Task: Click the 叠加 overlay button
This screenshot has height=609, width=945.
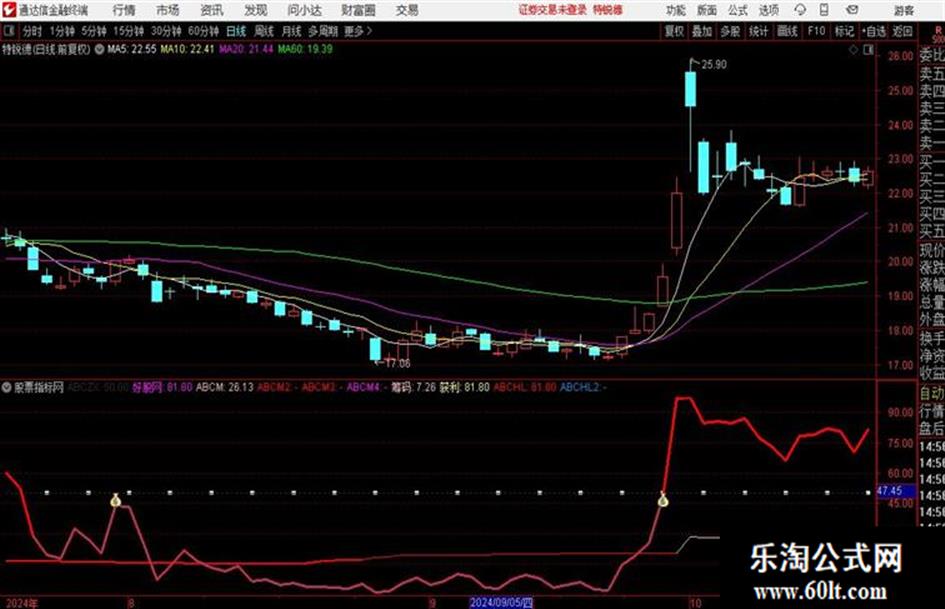Action: [702, 31]
